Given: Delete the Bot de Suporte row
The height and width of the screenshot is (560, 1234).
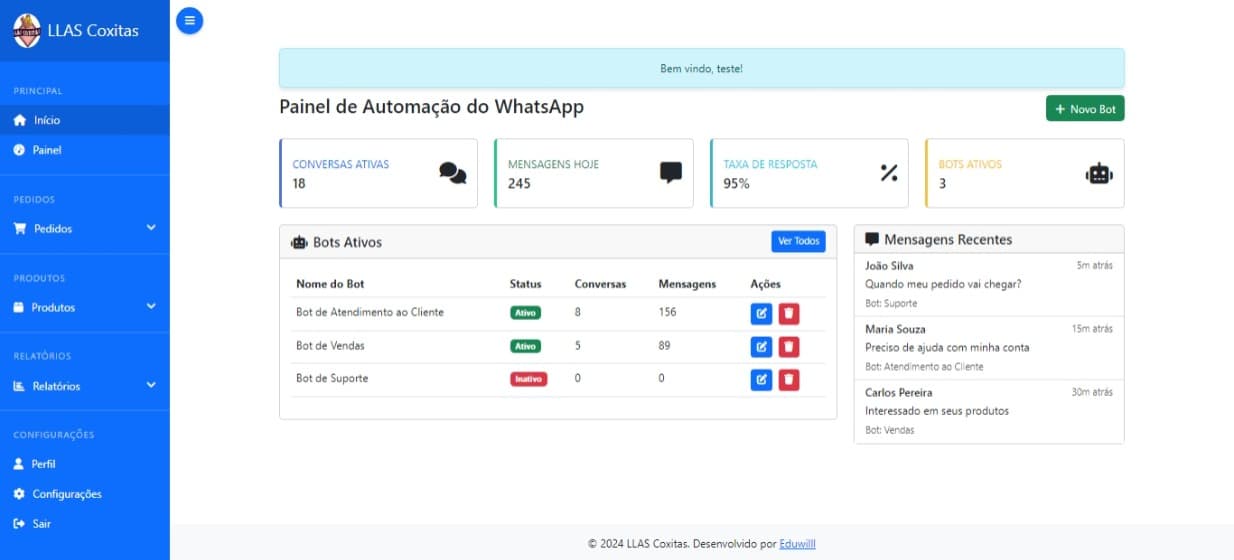Looking at the screenshot, I should click(789, 380).
